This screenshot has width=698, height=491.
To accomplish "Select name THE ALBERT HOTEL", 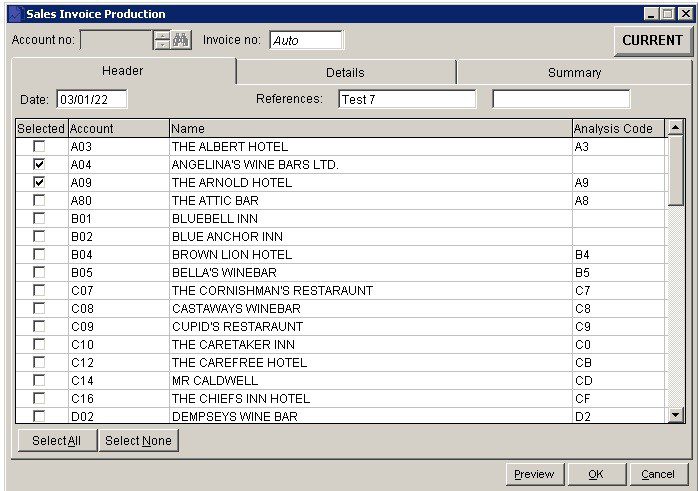I will (x=230, y=146).
